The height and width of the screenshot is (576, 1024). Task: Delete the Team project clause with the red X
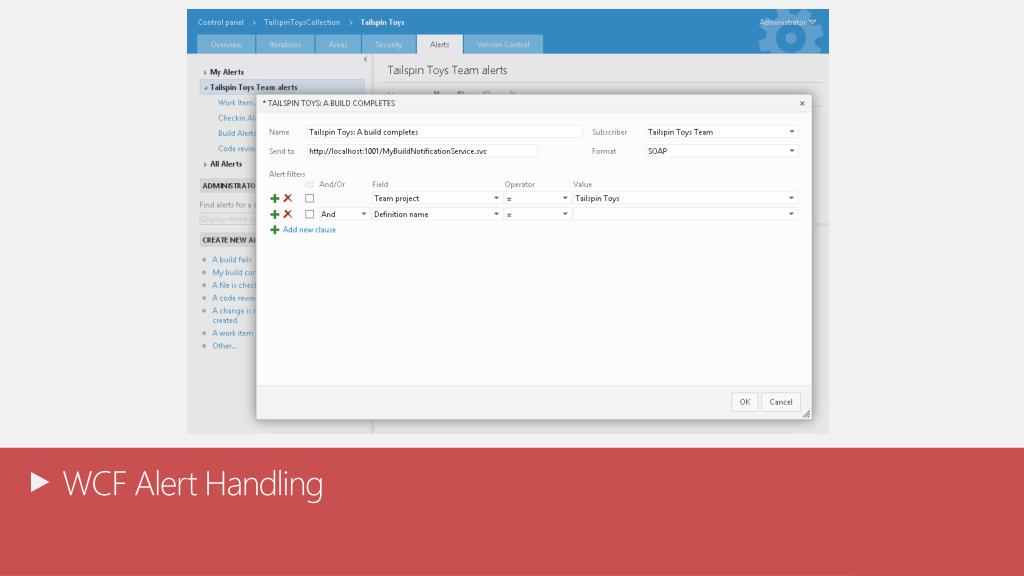288,199
